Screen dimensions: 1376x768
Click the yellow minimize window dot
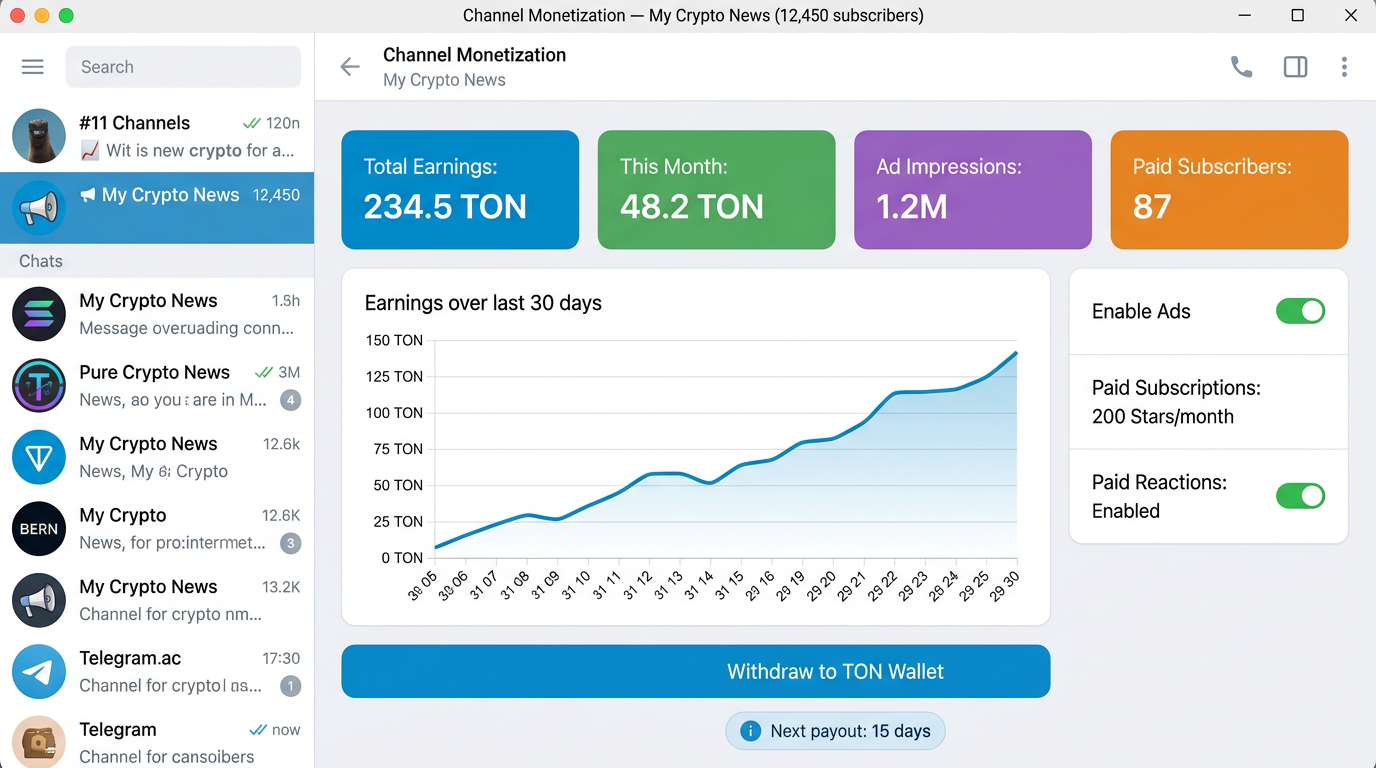click(x=42, y=16)
